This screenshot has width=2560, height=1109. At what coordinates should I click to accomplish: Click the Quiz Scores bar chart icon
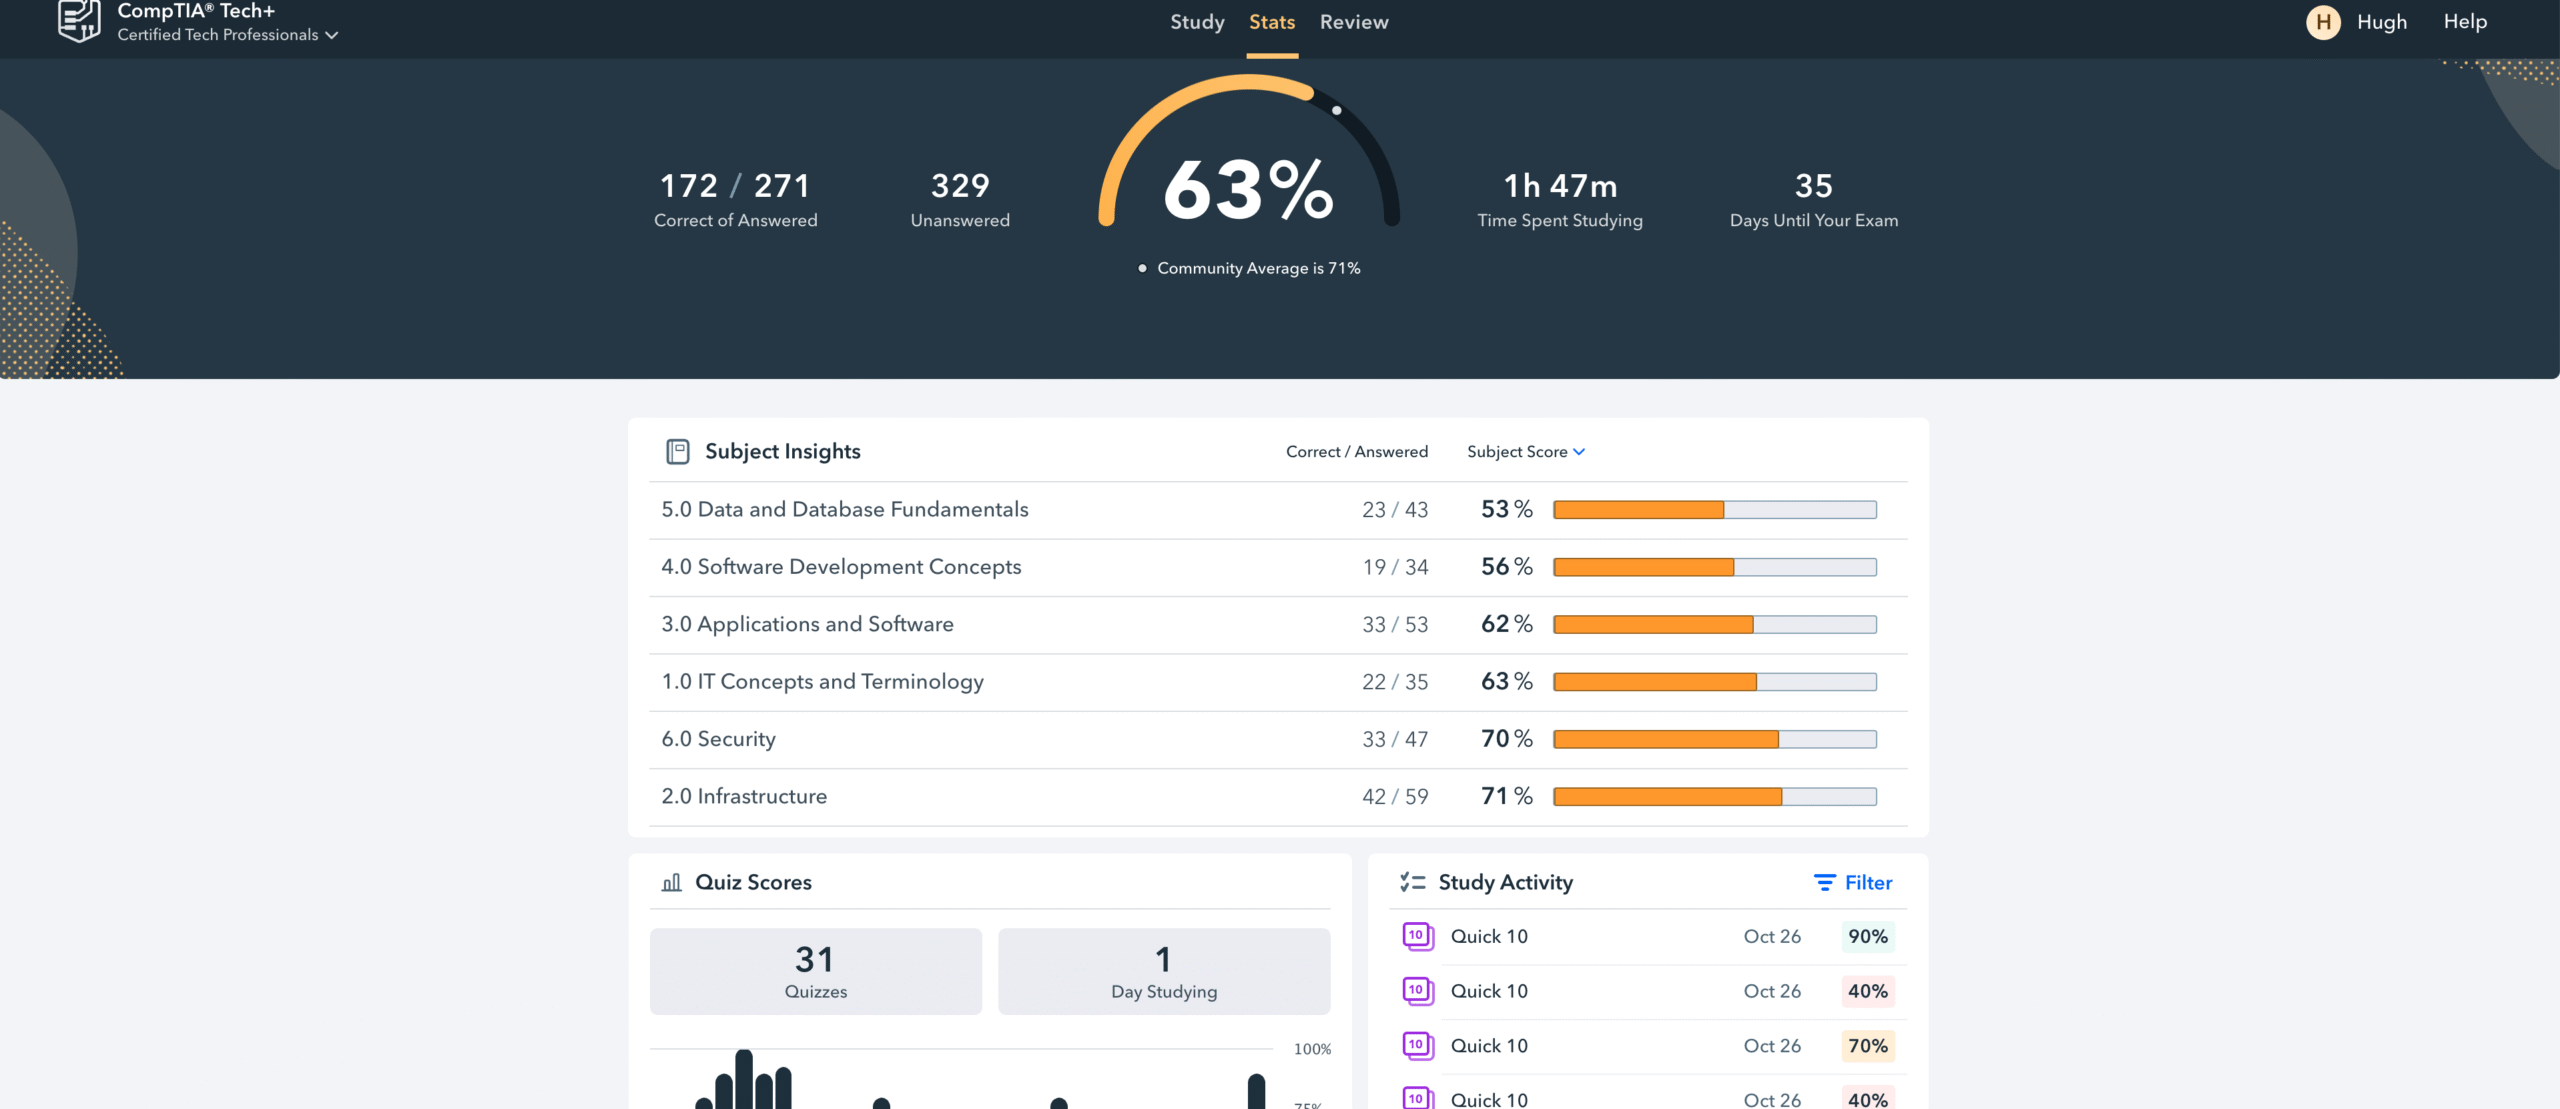[672, 883]
